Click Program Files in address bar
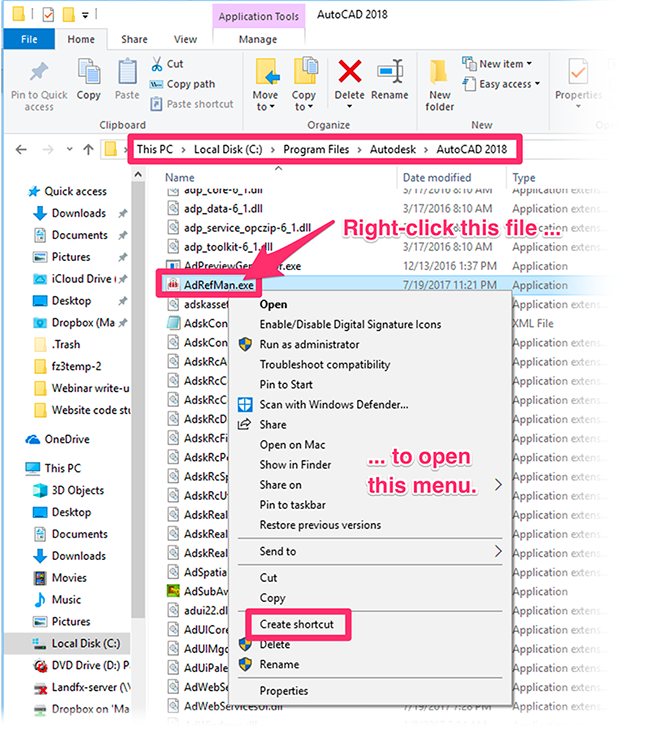650x732 pixels. pyautogui.click(x=316, y=149)
